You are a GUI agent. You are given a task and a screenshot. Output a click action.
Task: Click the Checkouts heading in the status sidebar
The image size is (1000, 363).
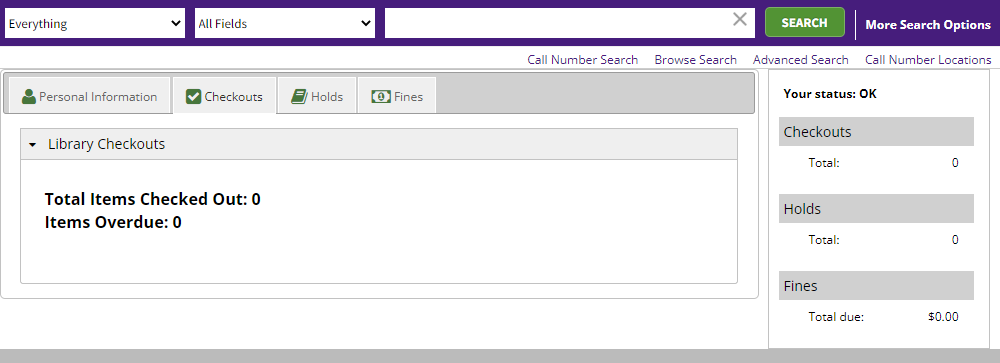876,131
